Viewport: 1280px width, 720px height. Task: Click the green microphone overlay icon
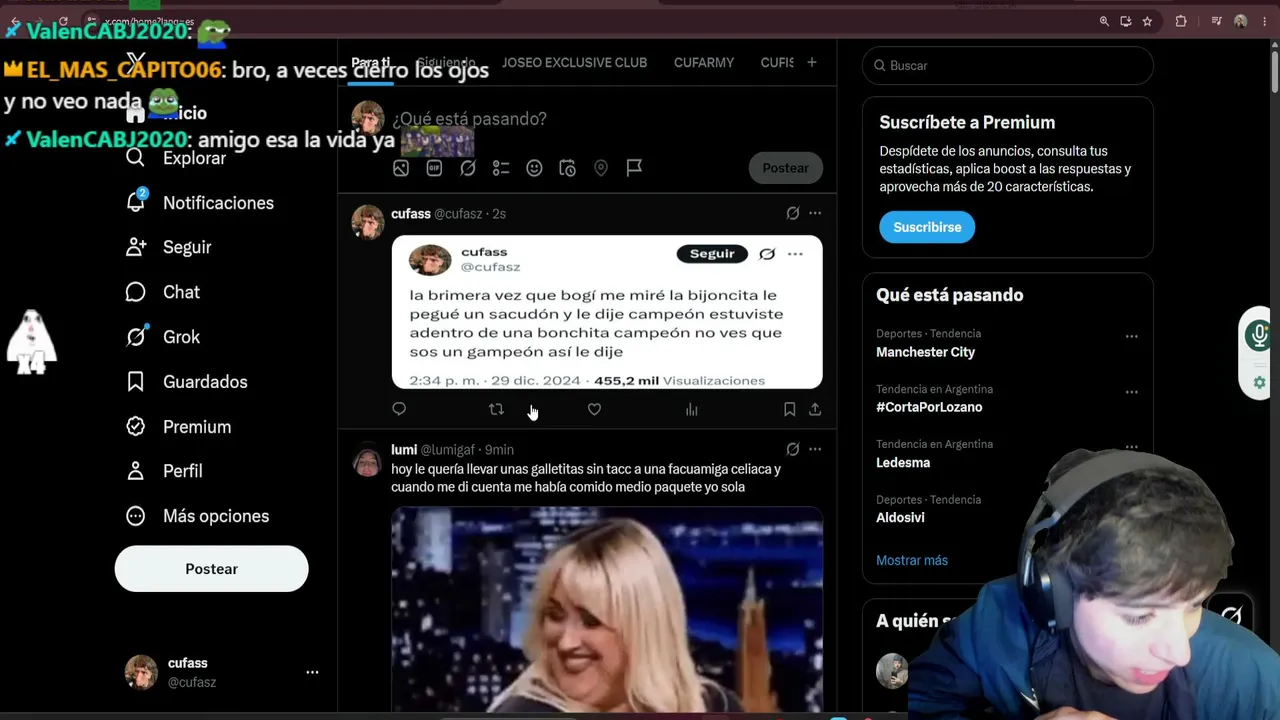[1258, 336]
